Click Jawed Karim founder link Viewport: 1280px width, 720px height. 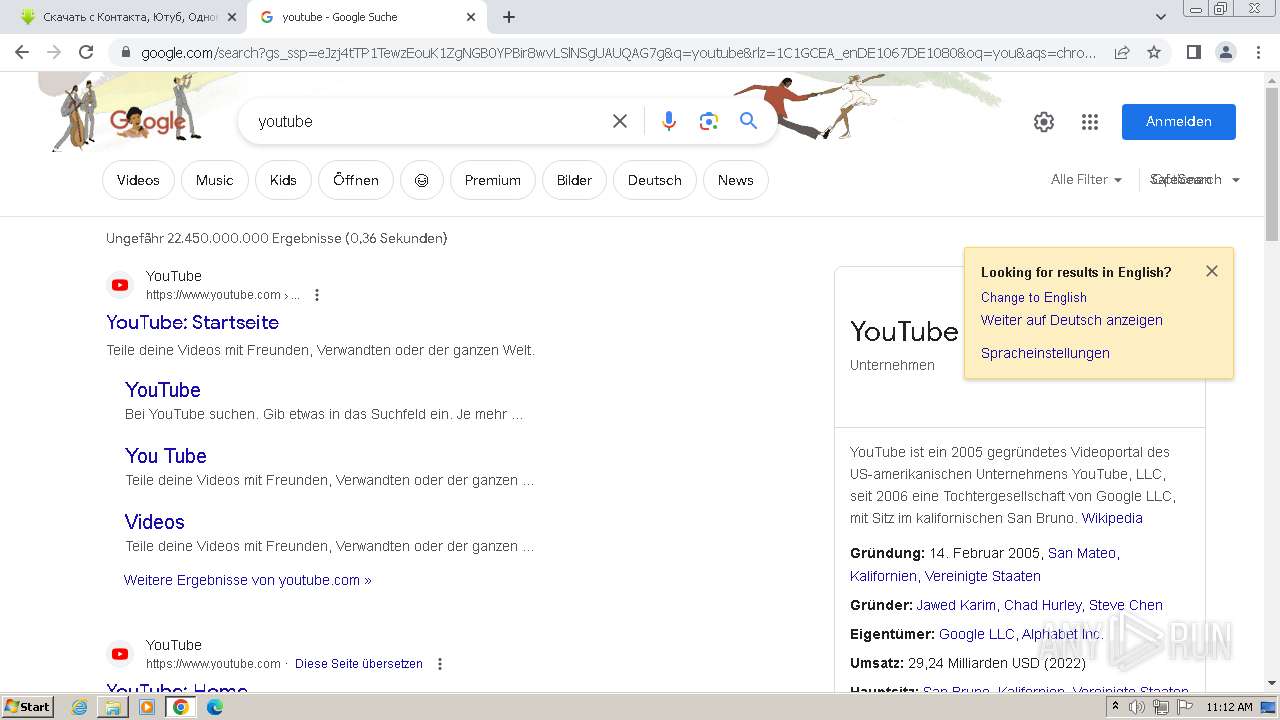[x=956, y=605]
